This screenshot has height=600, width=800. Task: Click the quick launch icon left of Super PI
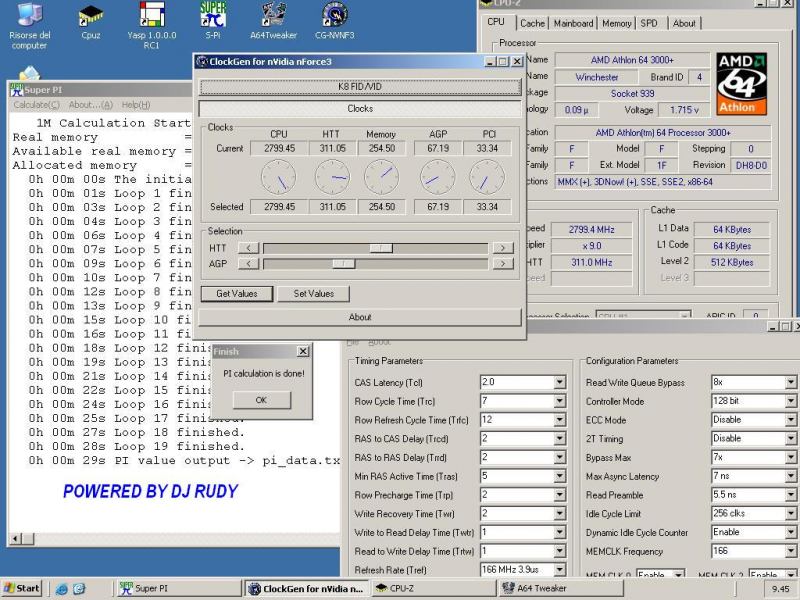coord(79,588)
